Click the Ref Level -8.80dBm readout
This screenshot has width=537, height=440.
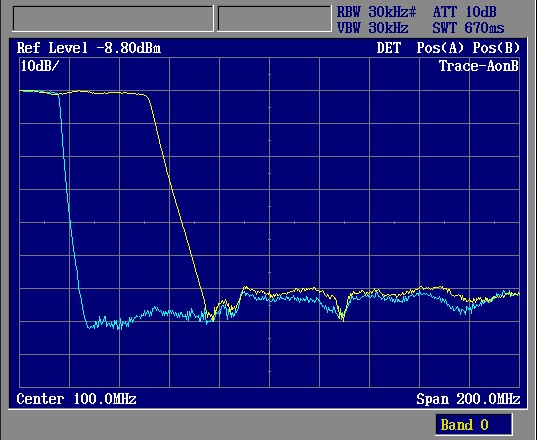[89, 48]
